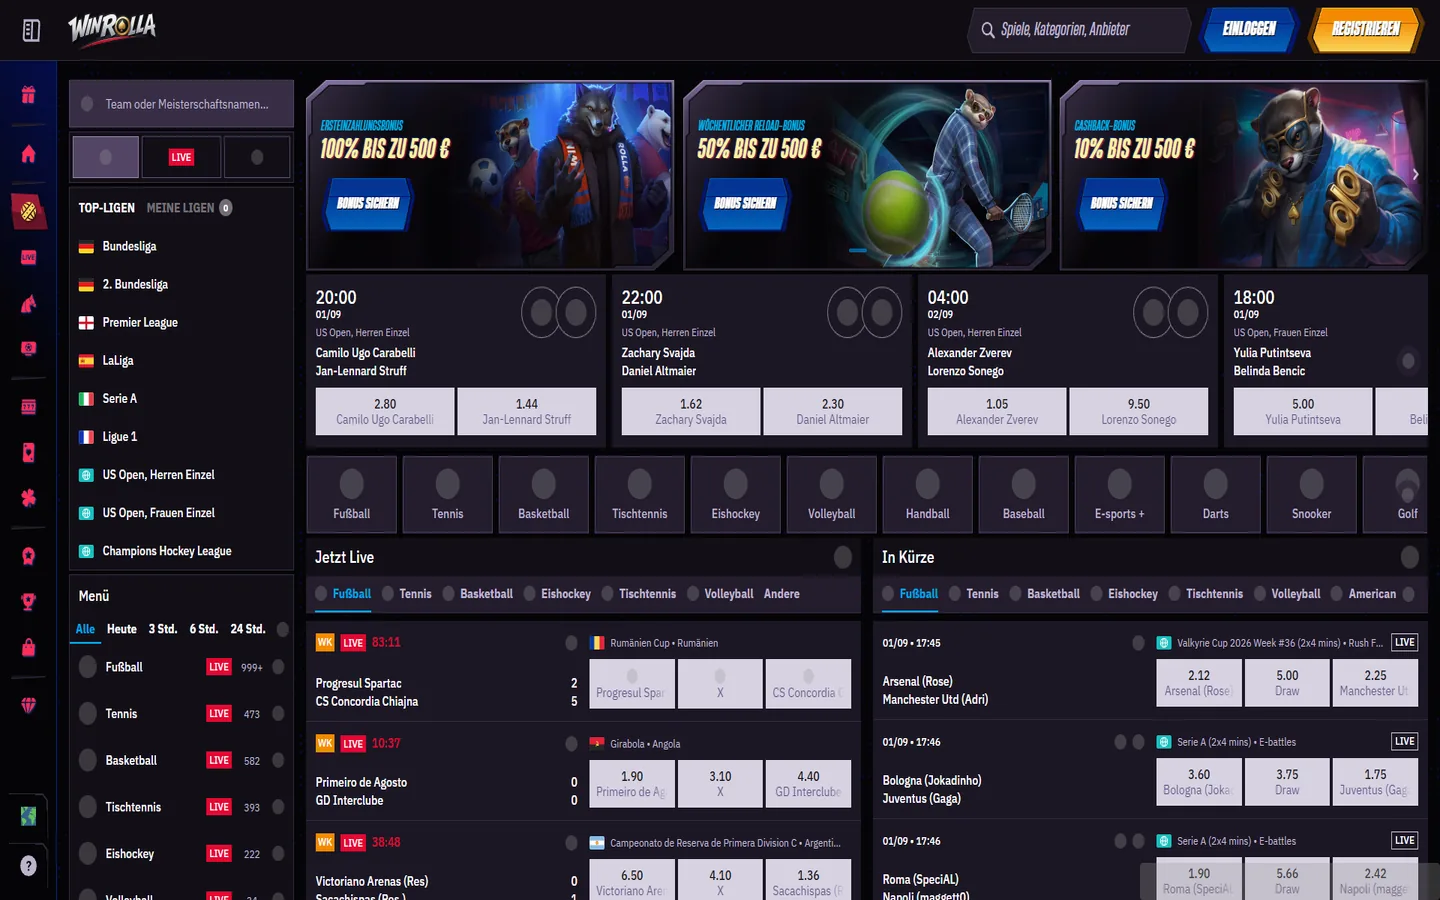Screen dimensions: 1440x900
Task: Open the diamond VIP sidebar icon
Action: (28, 706)
